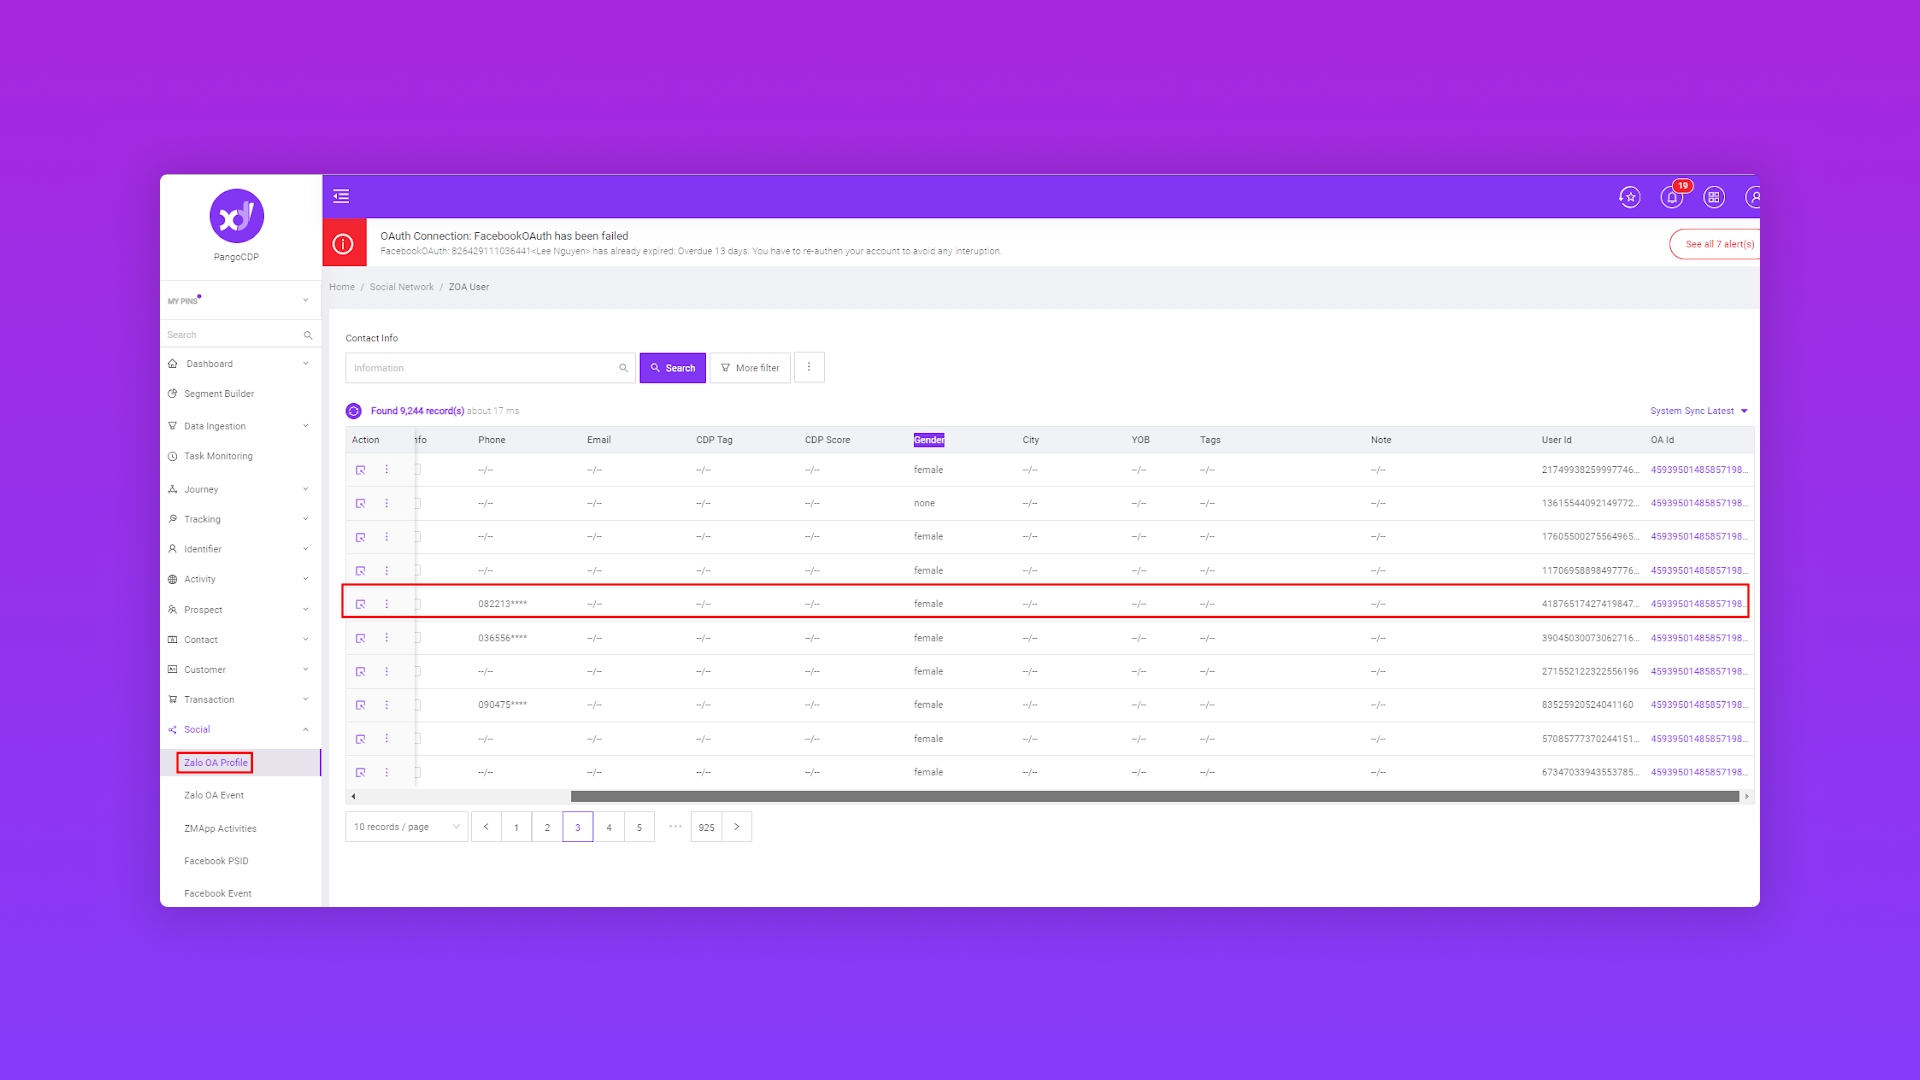Click the Contact Info information search field
The height and width of the screenshot is (1080, 1920).
483,368
